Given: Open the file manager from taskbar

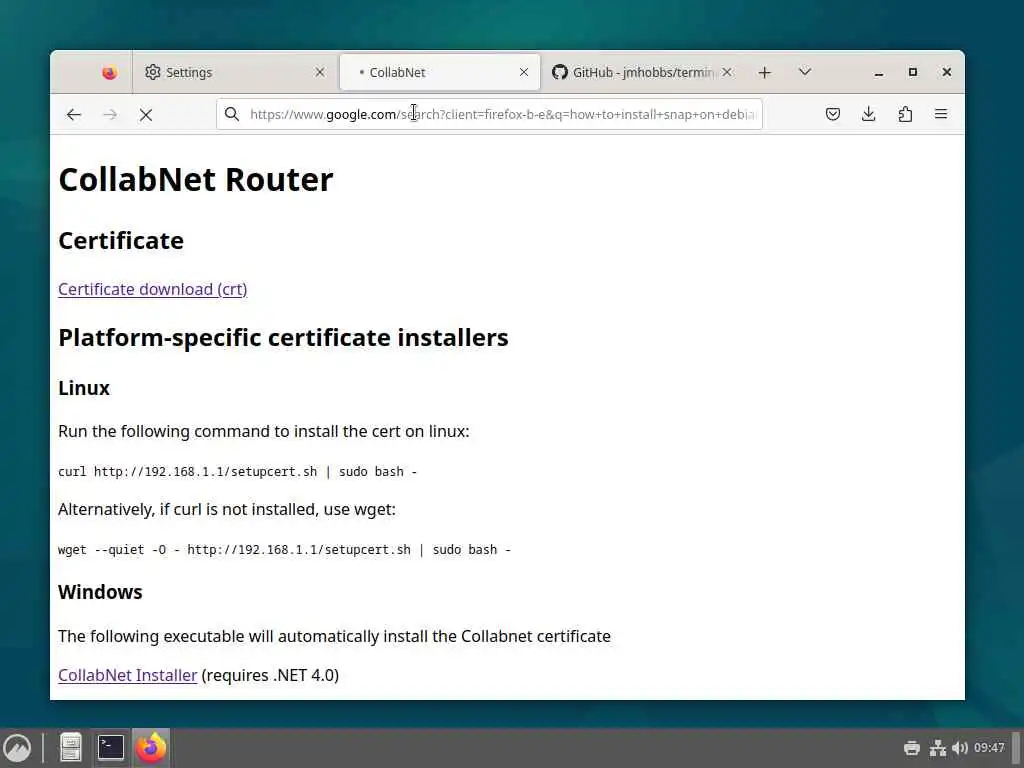Looking at the screenshot, I should point(71,748).
